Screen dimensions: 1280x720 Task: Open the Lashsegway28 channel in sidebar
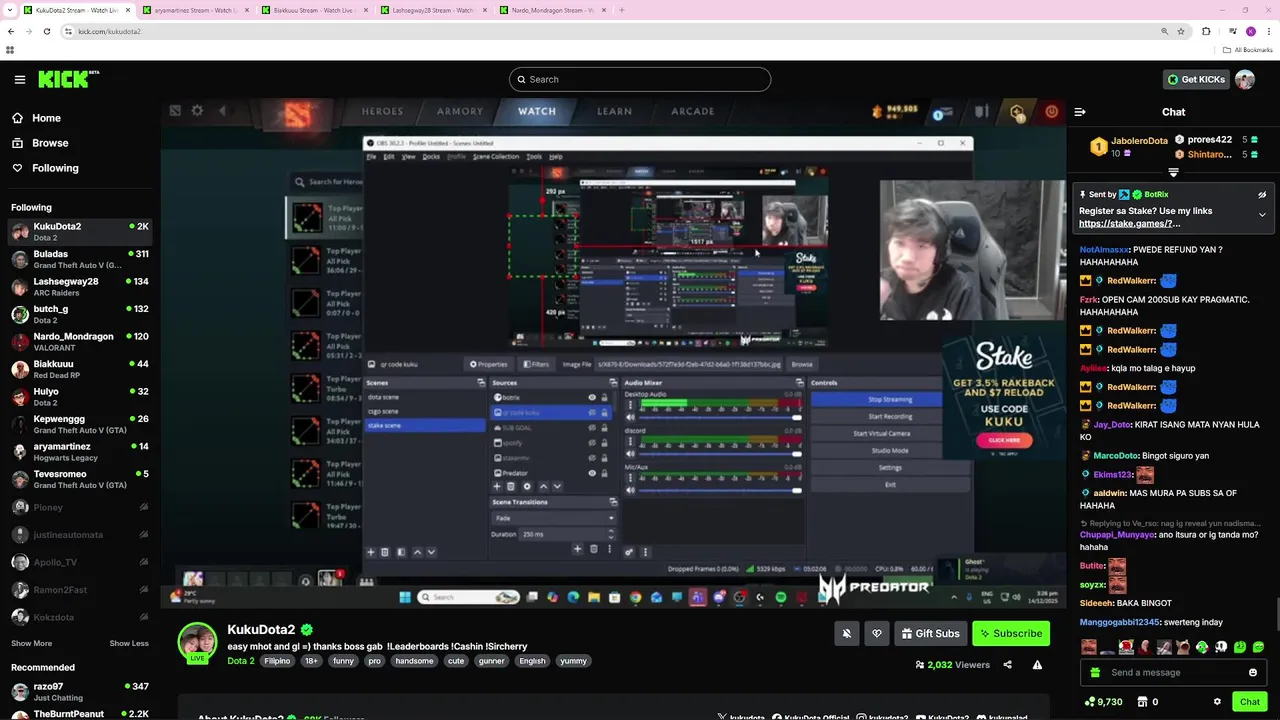80,287
